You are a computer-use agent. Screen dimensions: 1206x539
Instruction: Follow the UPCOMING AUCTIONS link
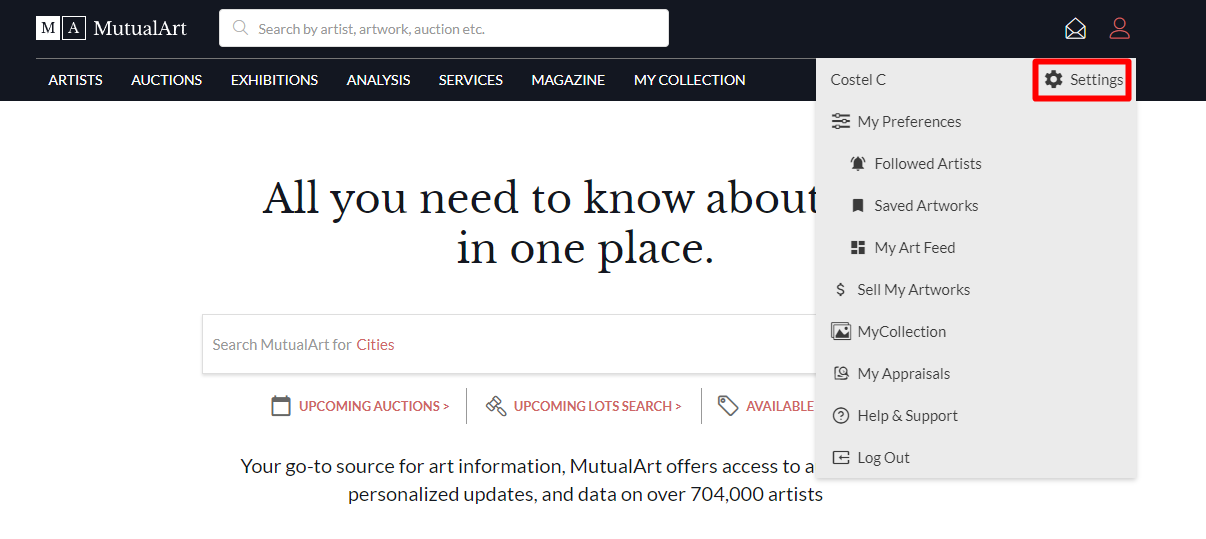point(373,406)
